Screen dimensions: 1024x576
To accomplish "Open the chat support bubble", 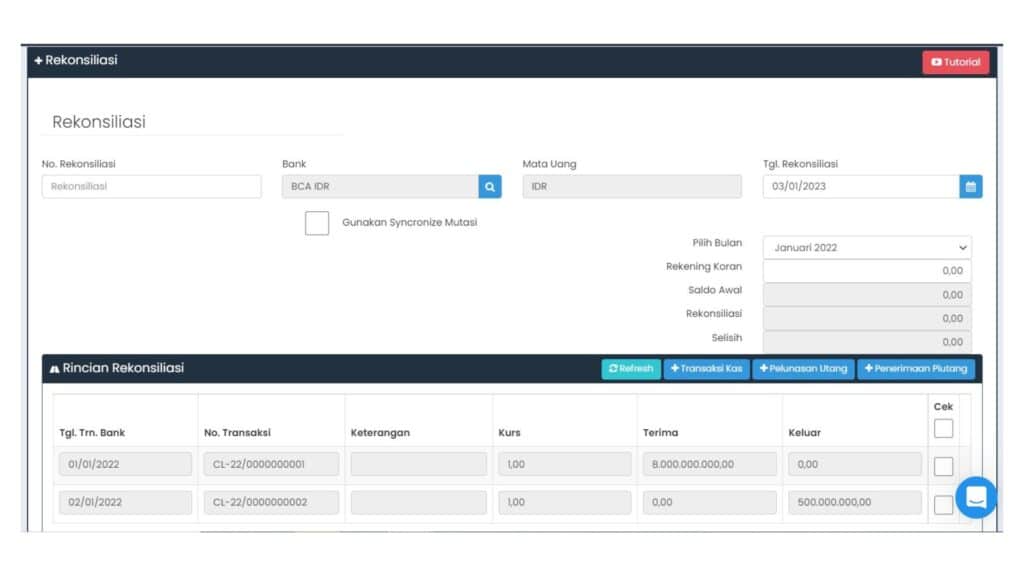I will (975, 497).
